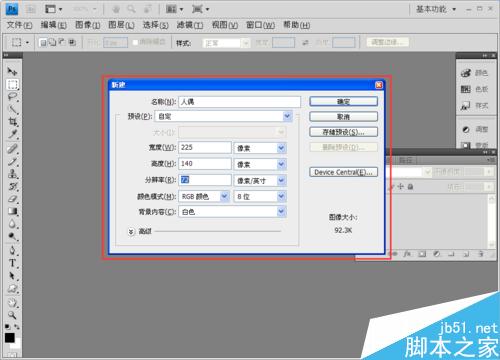Select the Magic Wand tool
This screenshot has width=500, height=360.
click(x=12, y=109)
